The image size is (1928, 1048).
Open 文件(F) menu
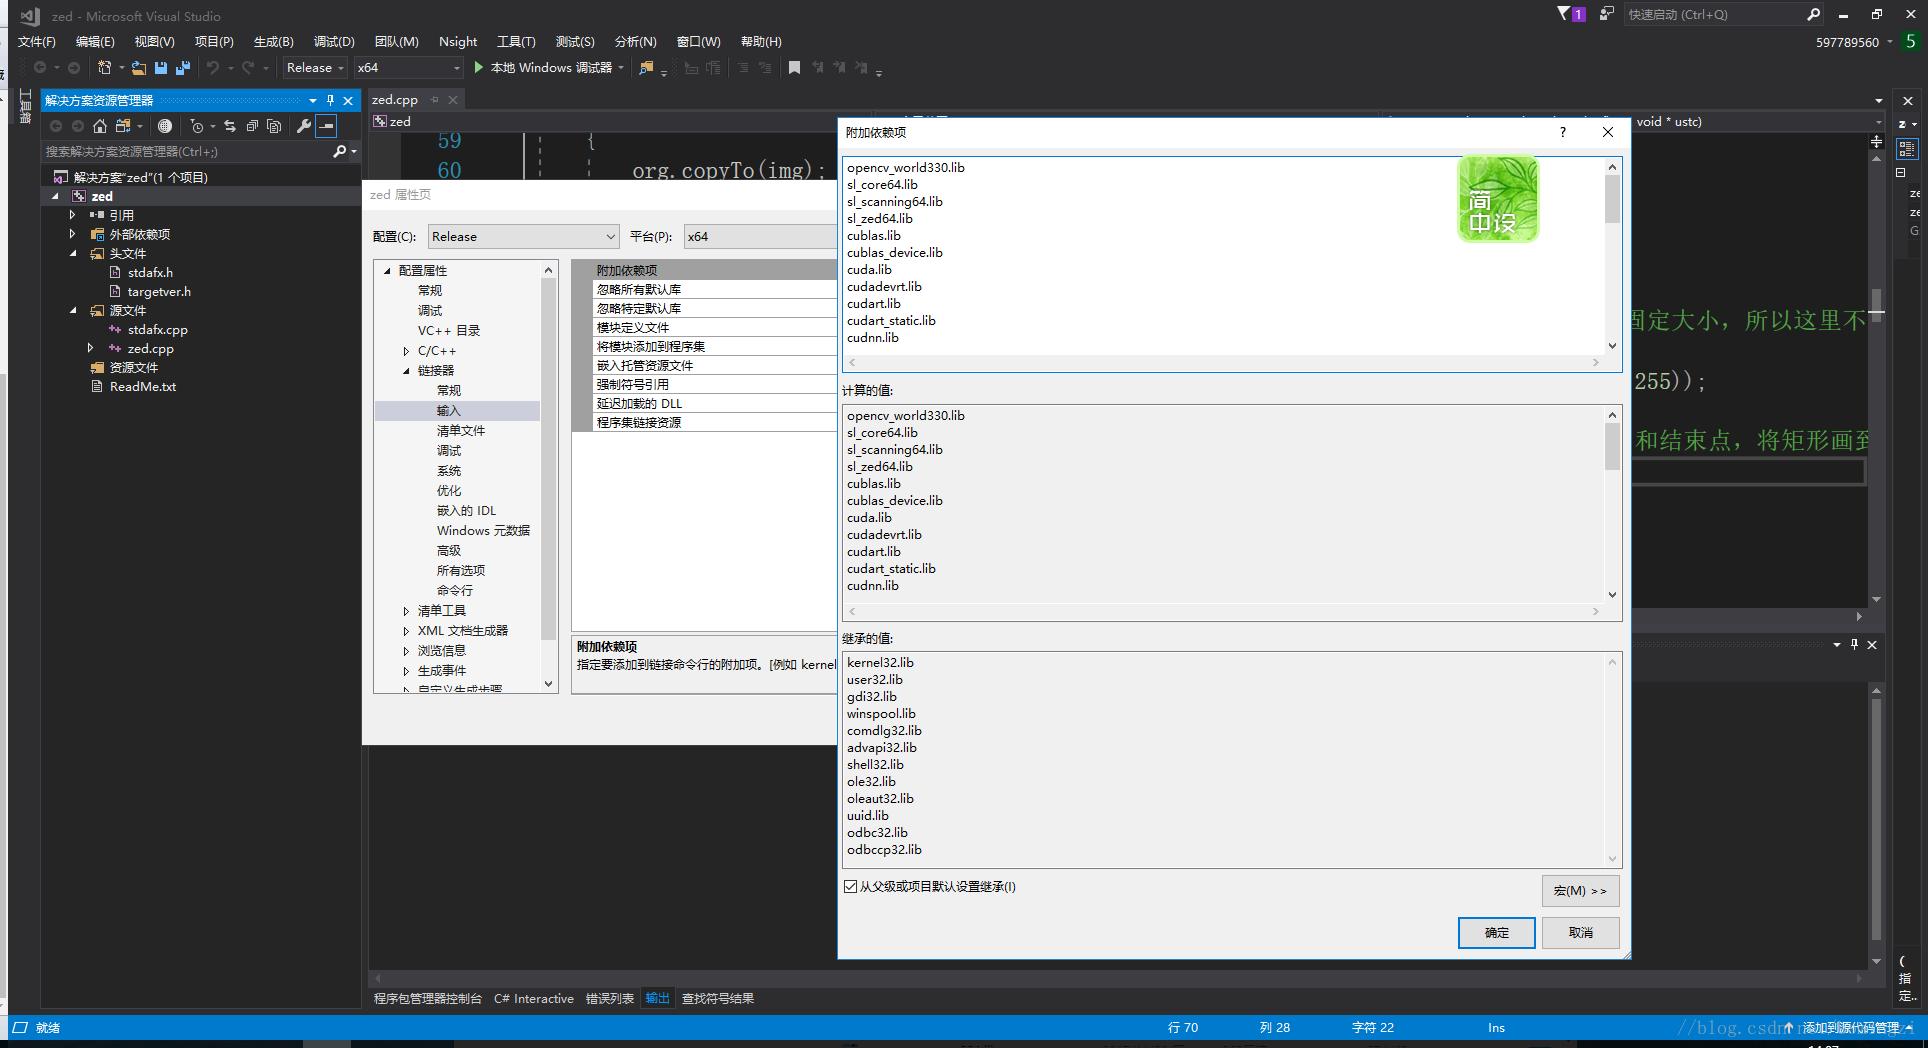pyautogui.click(x=37, y=42)
